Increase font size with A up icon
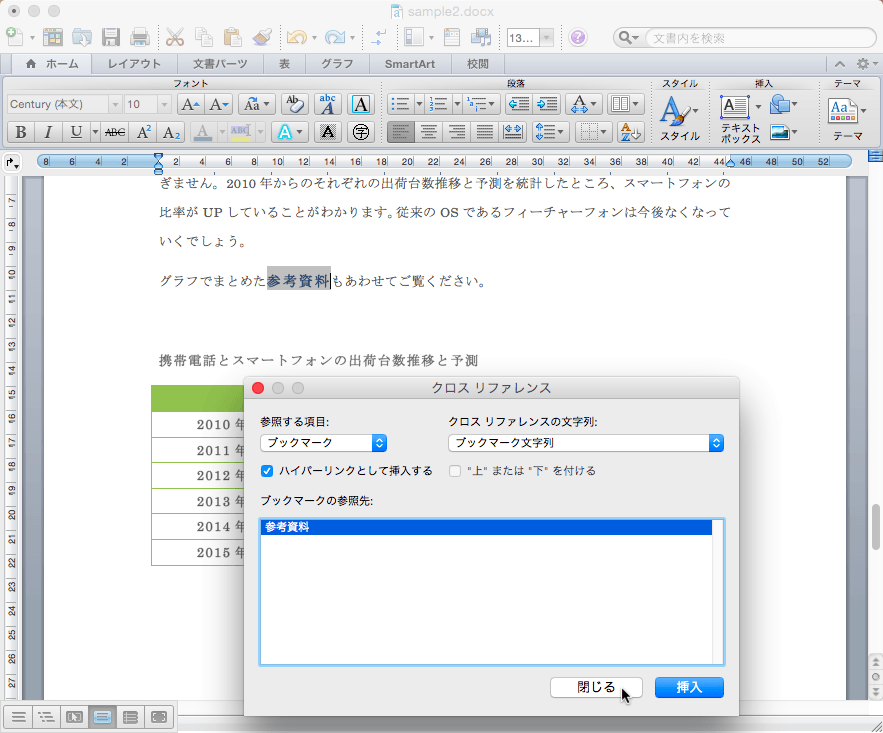The height and width of the screenshot is (733, 883). coord(190,104)
